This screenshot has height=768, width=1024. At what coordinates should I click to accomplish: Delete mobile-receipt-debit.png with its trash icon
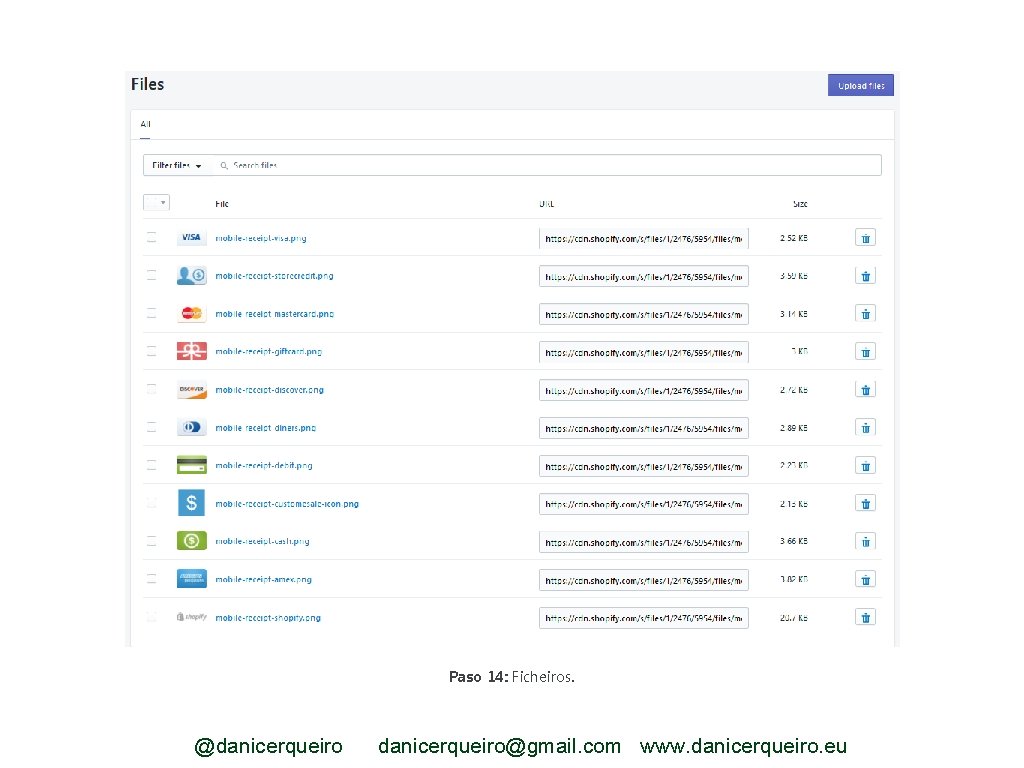pos(865,466)
